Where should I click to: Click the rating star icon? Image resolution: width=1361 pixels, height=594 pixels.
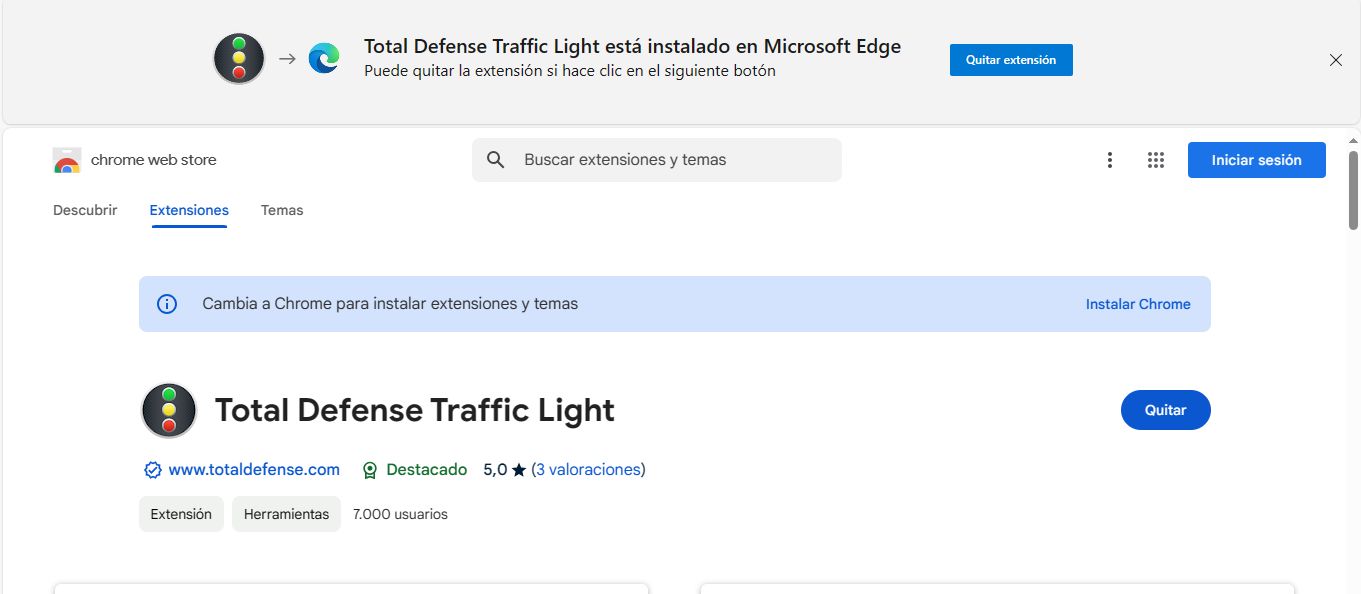click(519, 470)
